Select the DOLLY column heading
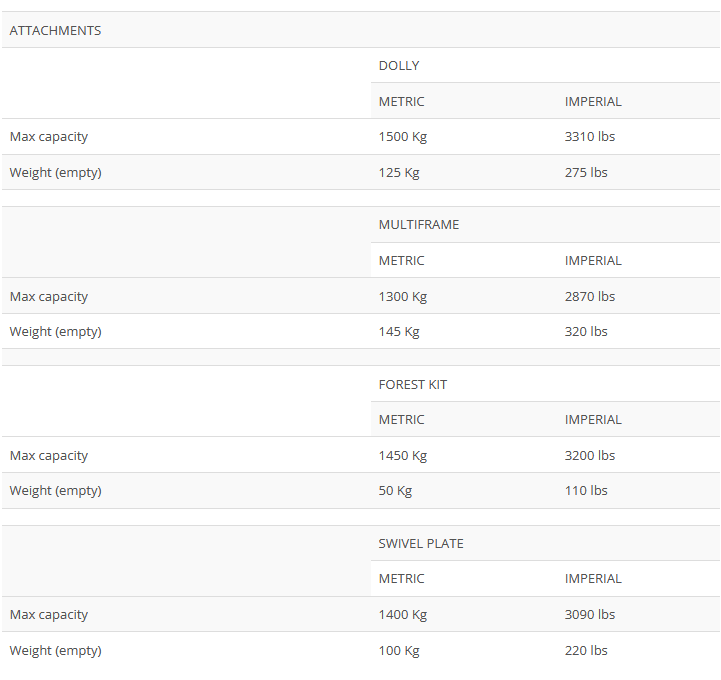Viewport: 721px width, 680px height. tap(399, 65)
